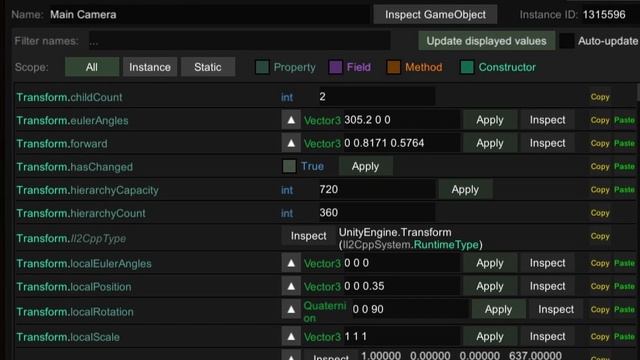Image resolution: width=640 pixels, height=360 pixels.
Task: Paste into the Transform.eulerAngles row
Action: point(624,120)
